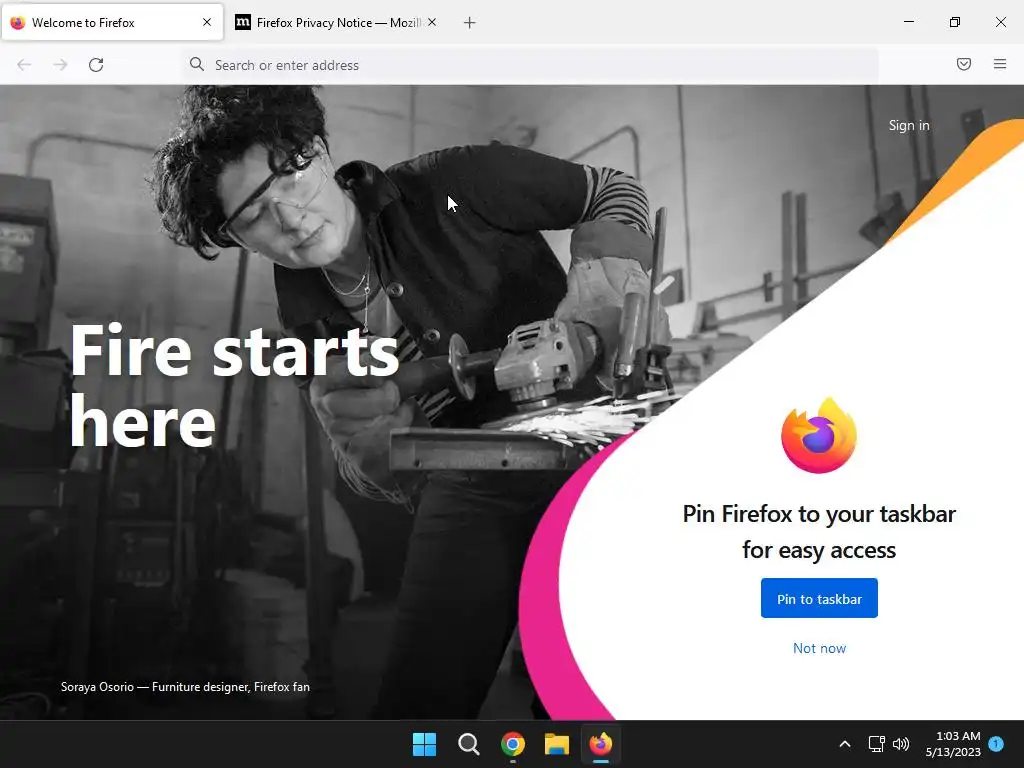Image resolution: width=1024 pixels, height=768 pixels.
Task: Expand hidden system tray icons
Action: pyautogui.click(x=844, y=744)
